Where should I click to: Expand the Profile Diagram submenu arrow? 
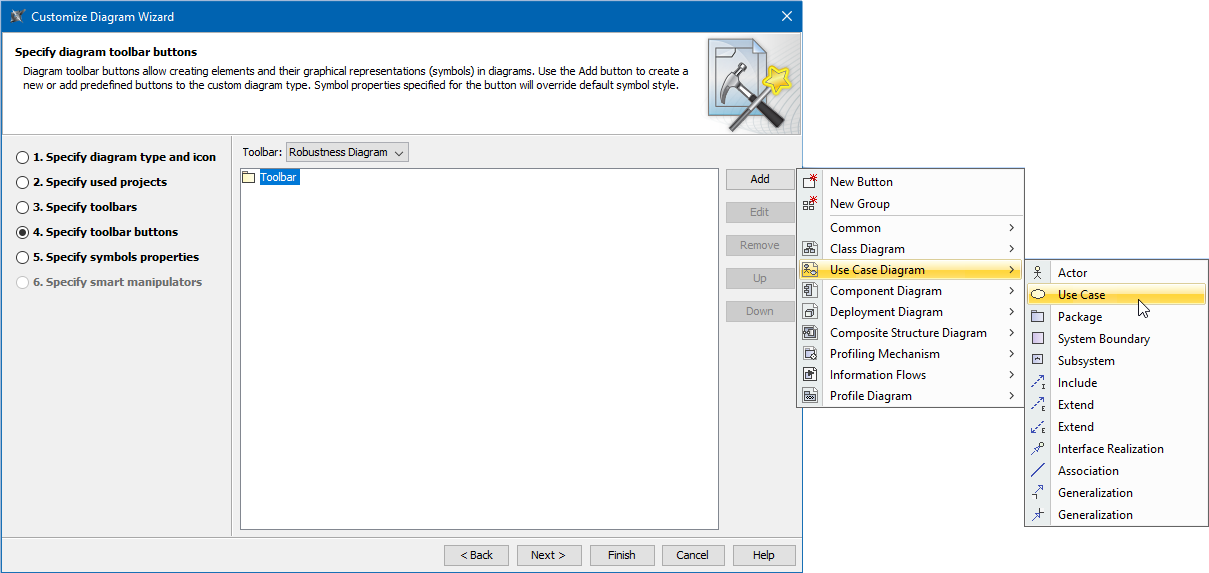tap(1012, 396)
